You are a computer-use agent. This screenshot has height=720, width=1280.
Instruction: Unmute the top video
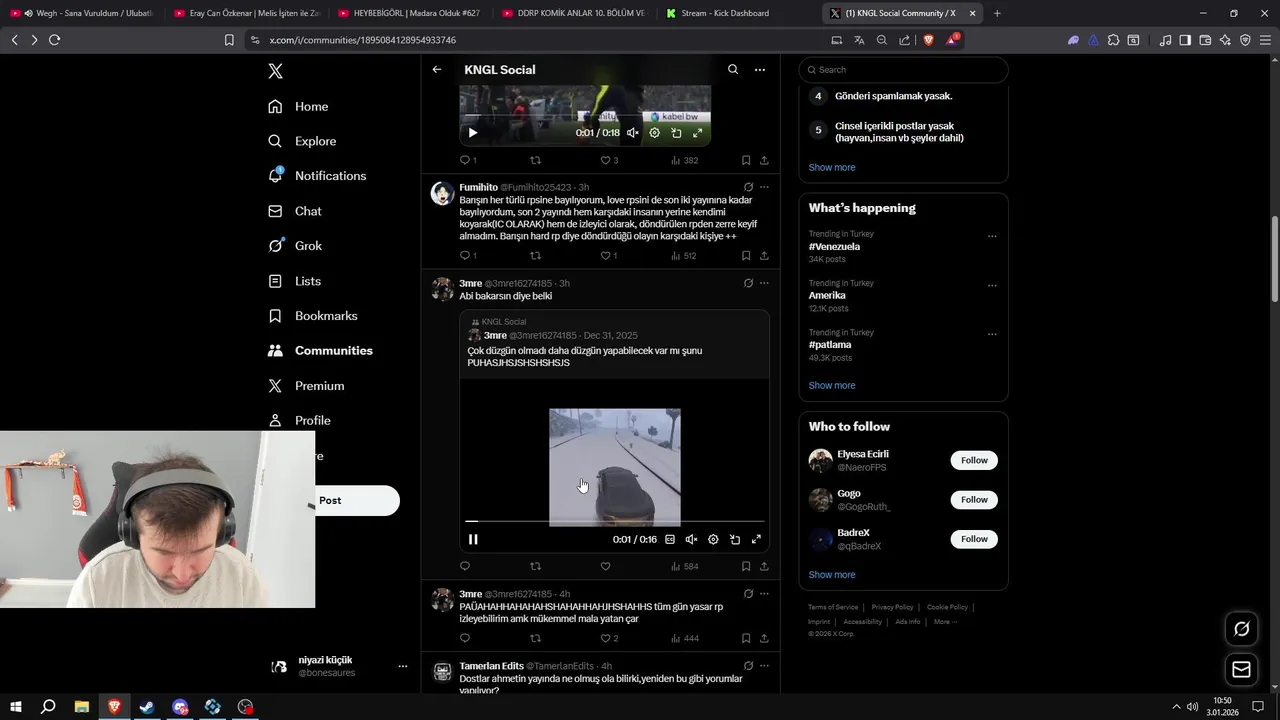click(x=633, y=133)
